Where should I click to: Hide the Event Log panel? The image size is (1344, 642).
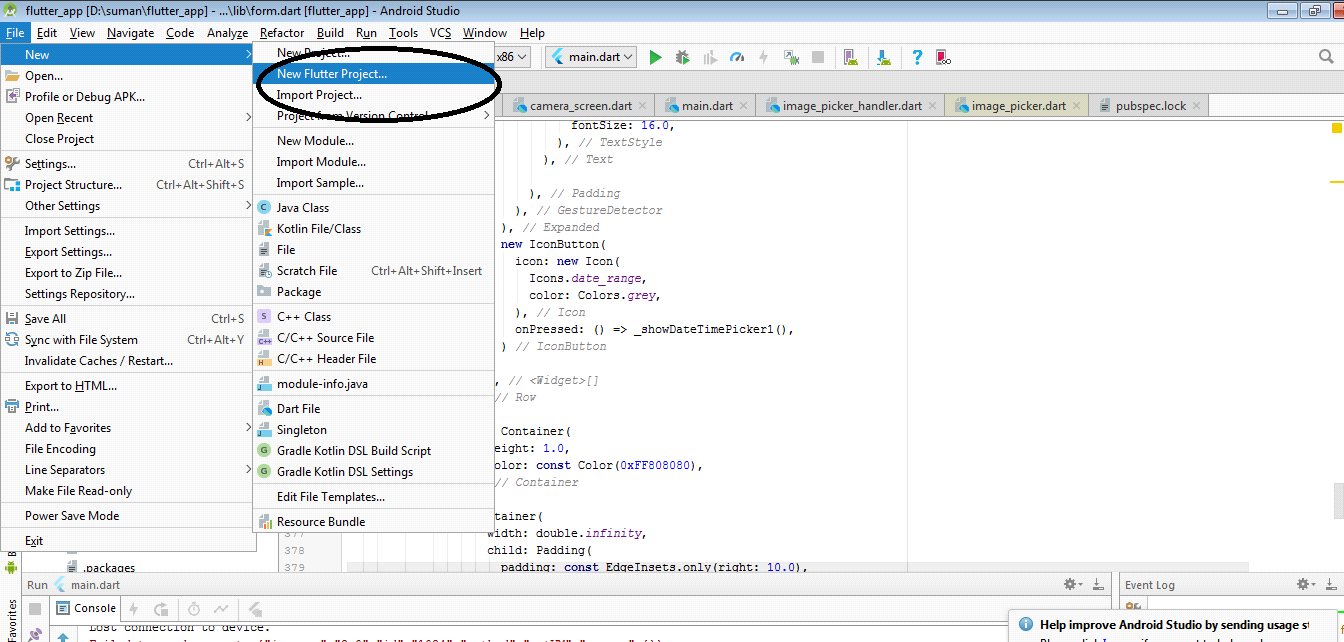[x=1331, y=584]
